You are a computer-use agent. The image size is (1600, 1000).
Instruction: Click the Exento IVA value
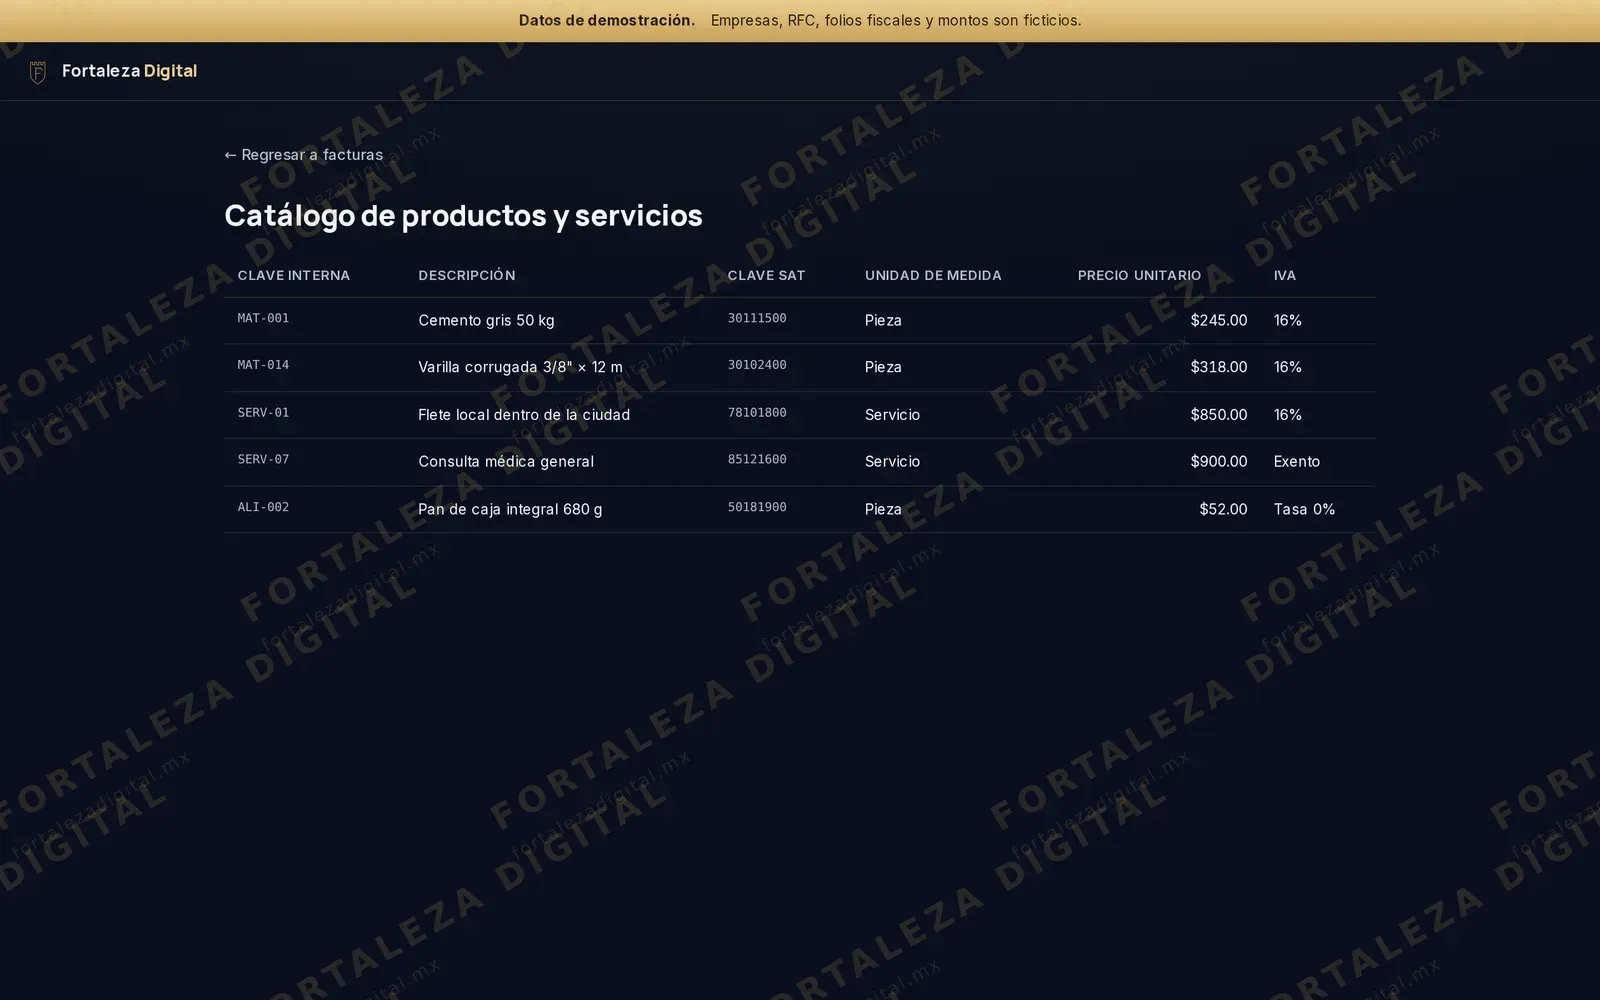(x=1296, y=461)
